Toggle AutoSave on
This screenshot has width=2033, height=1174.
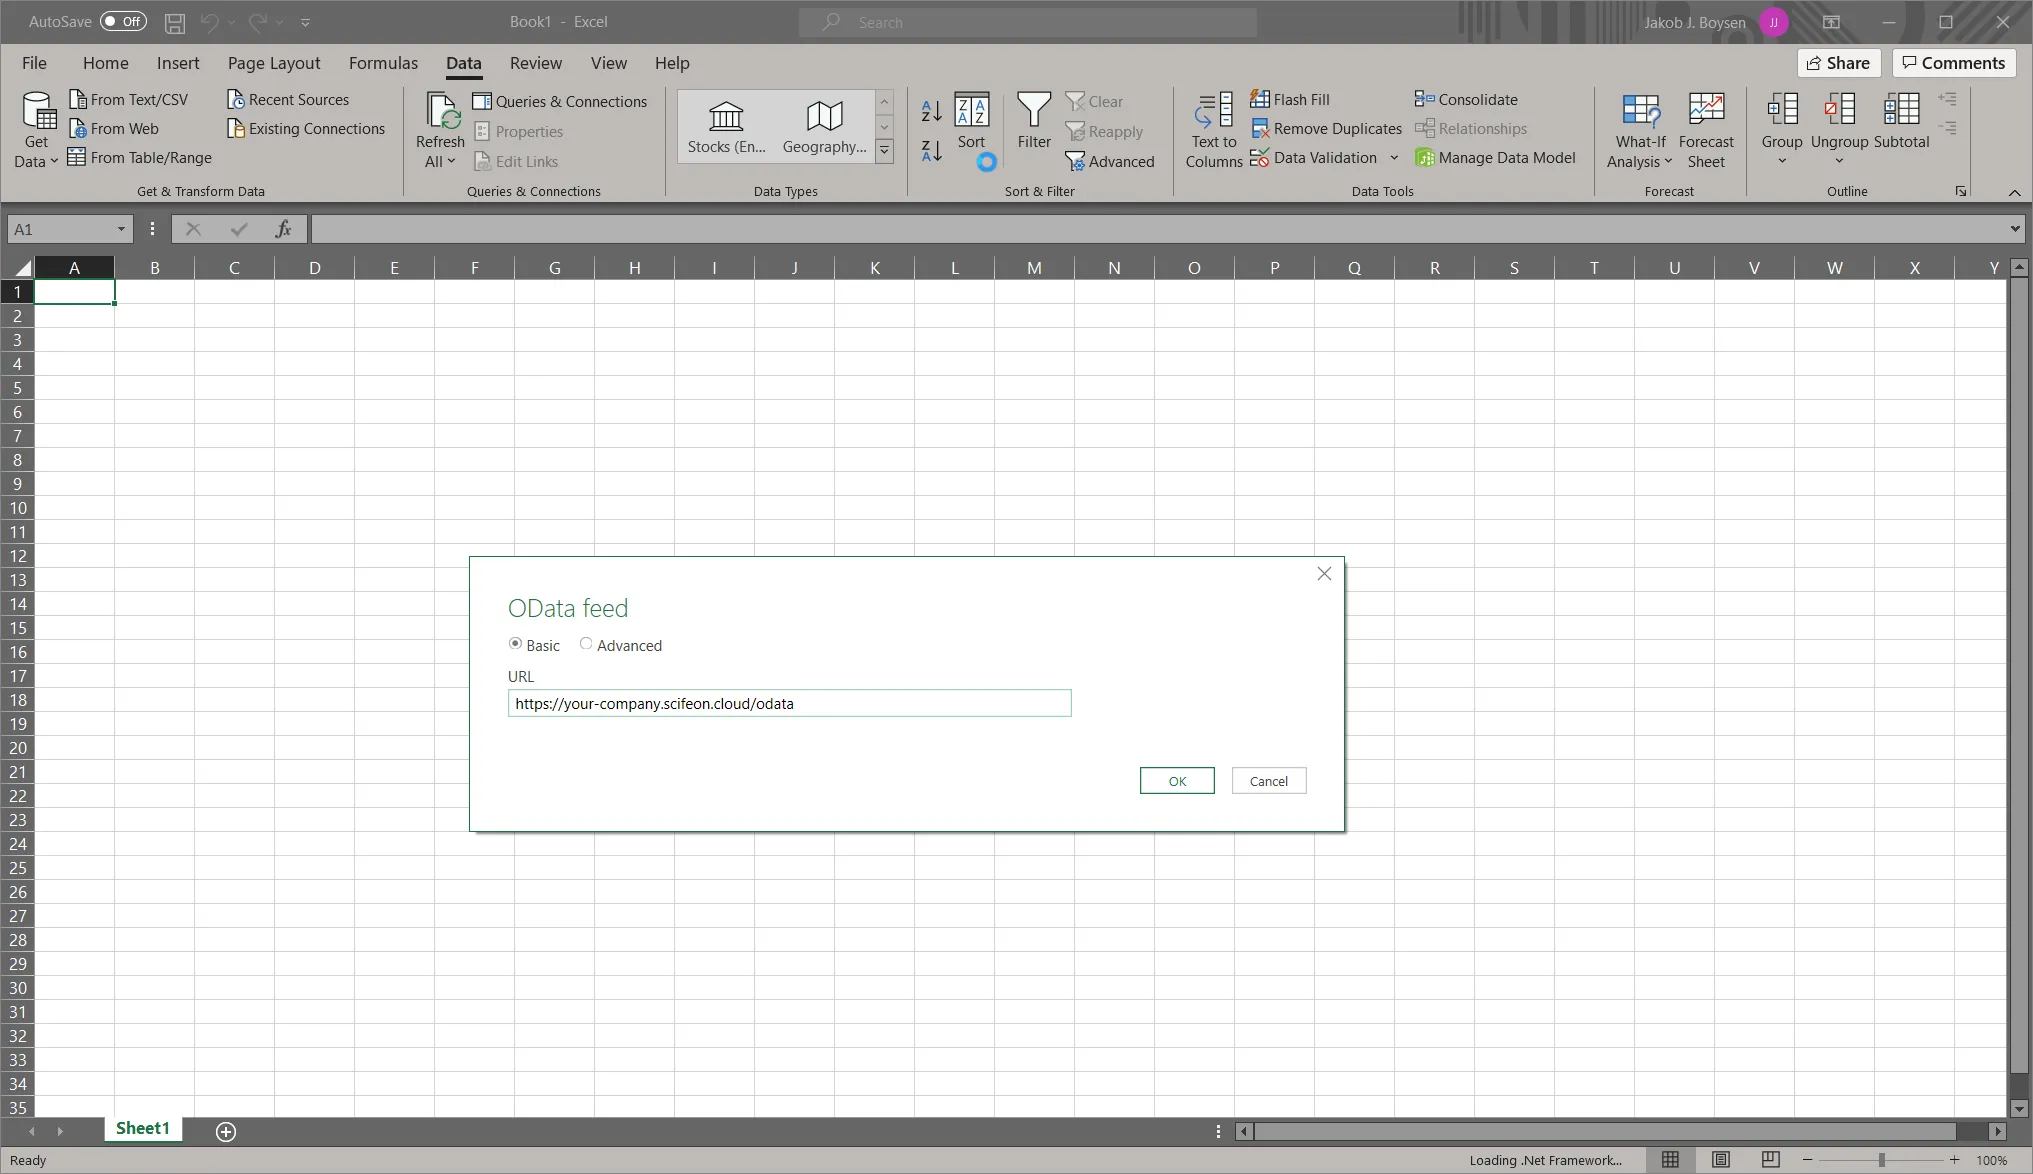[123, 21]
